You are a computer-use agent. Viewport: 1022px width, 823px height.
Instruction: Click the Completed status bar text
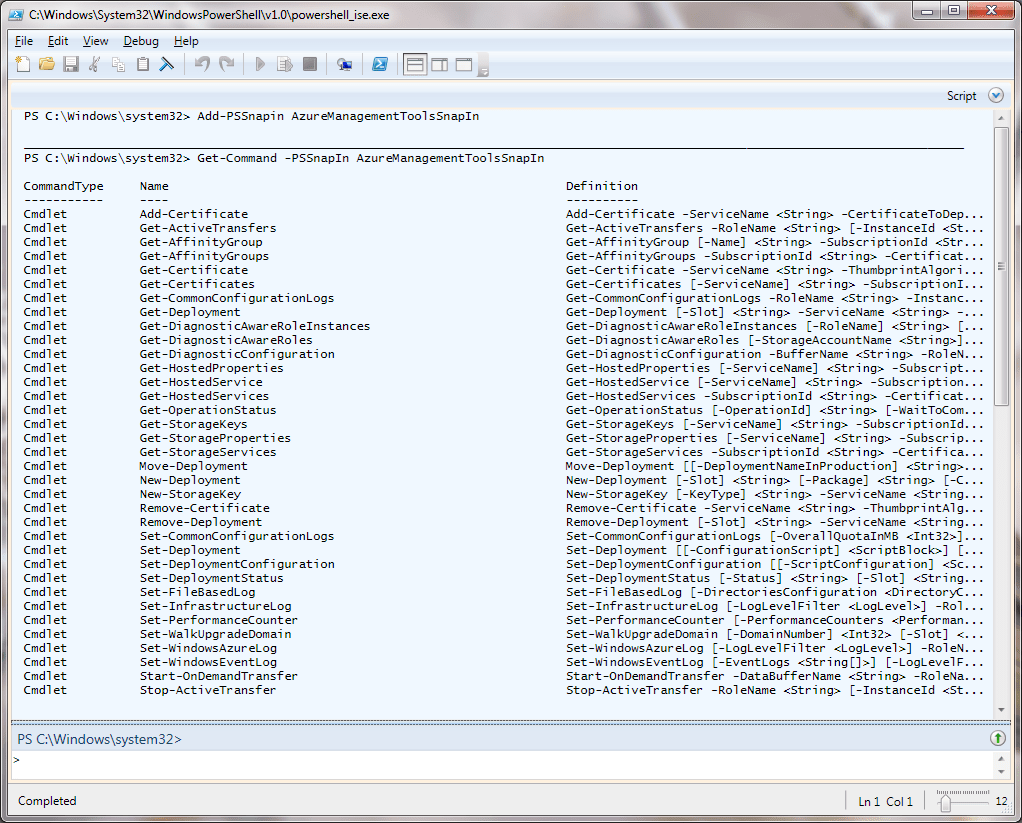coord(47,801)
